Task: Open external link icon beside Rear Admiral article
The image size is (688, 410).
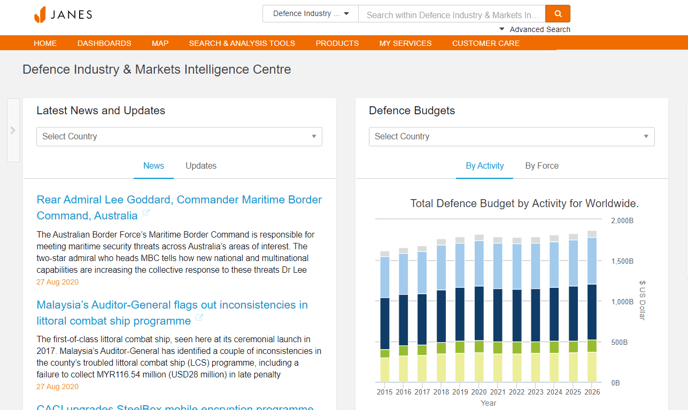Action: 147,214
